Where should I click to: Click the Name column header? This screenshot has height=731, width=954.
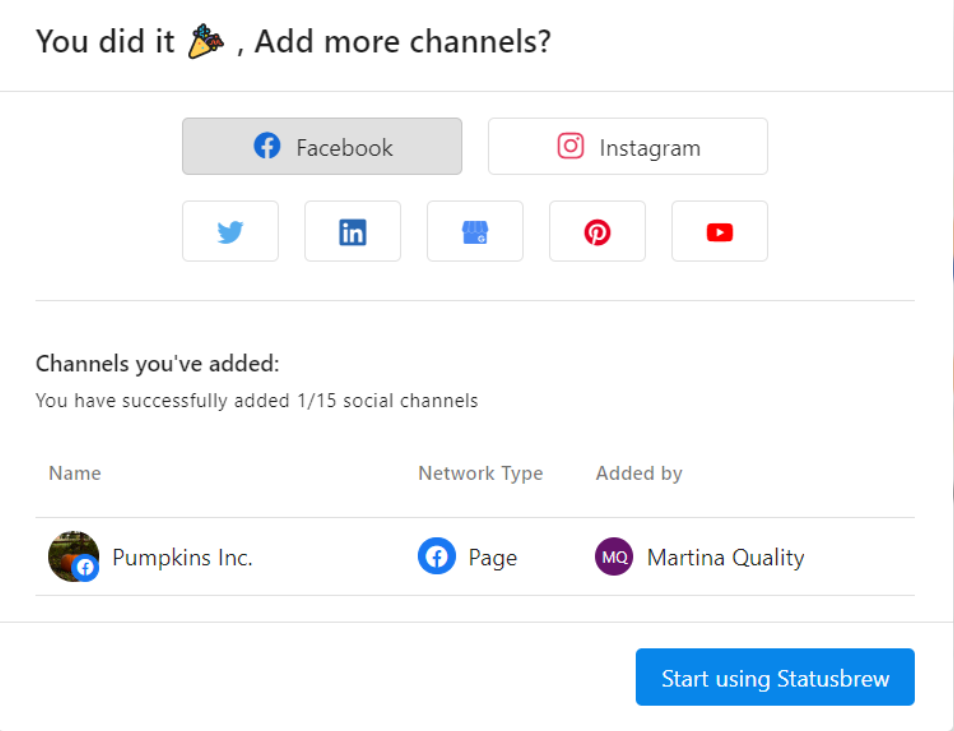tap(75, 473)
